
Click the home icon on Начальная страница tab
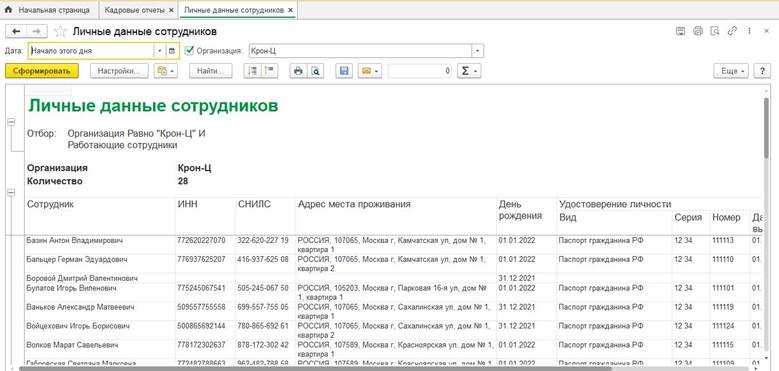pos(8,10)
